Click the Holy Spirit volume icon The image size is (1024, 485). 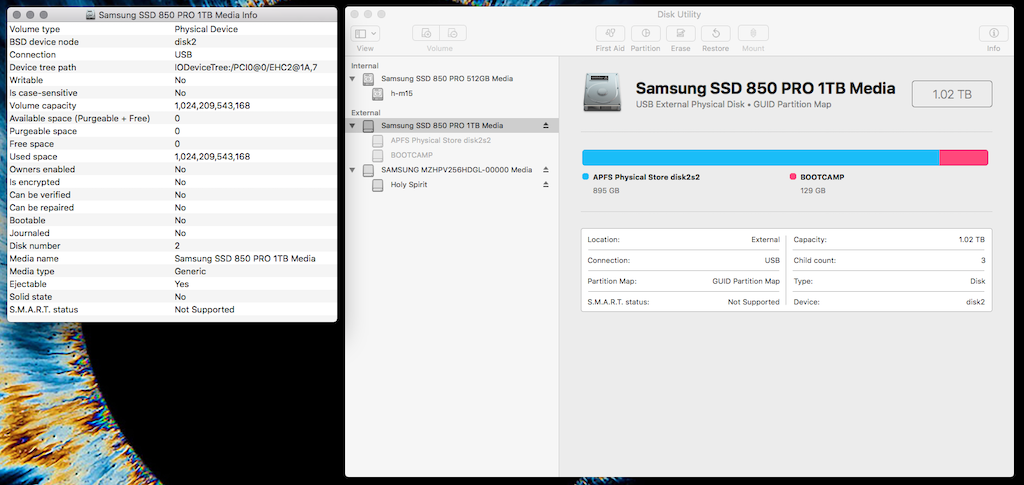click(377, 185)
